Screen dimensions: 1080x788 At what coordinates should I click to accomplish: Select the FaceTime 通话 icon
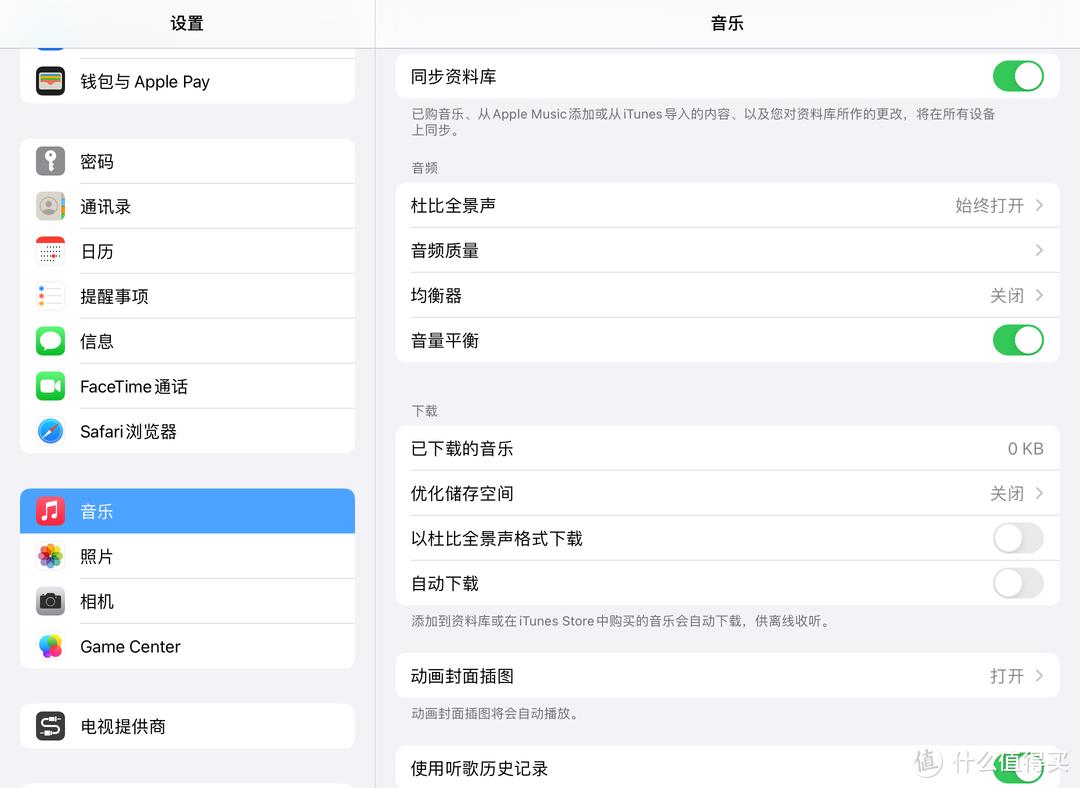[x=50, y=386]
